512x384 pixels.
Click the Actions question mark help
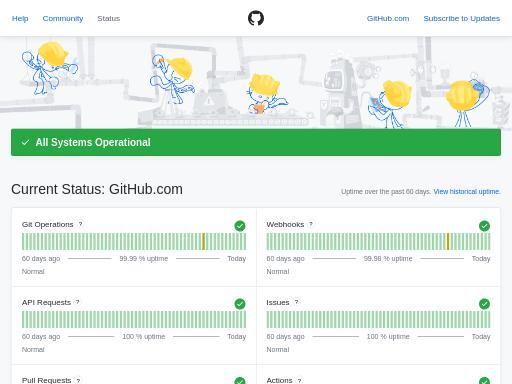click(299, 380)
